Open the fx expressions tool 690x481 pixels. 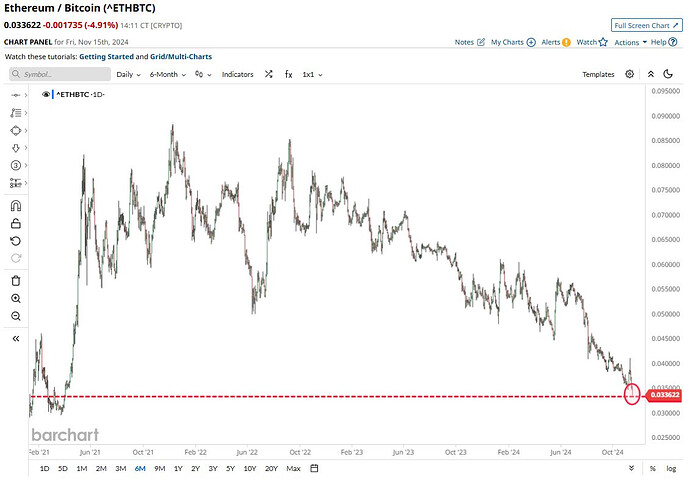click(288, 74)
